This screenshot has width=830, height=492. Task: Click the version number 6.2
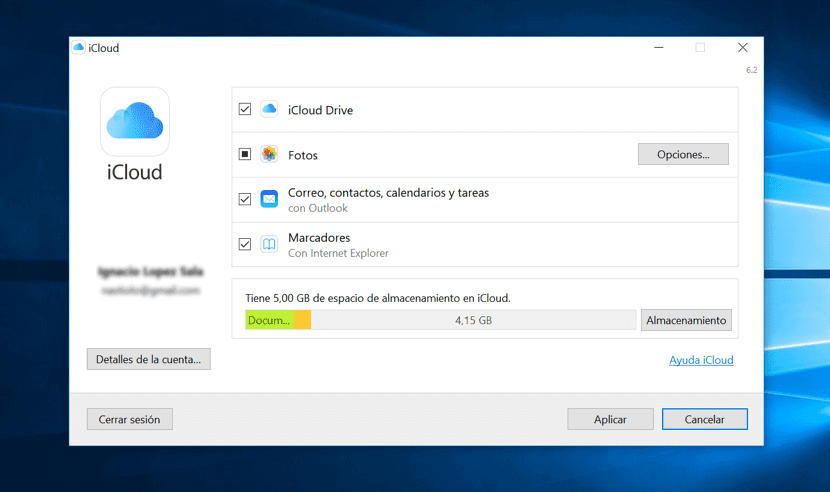point(752,70)
